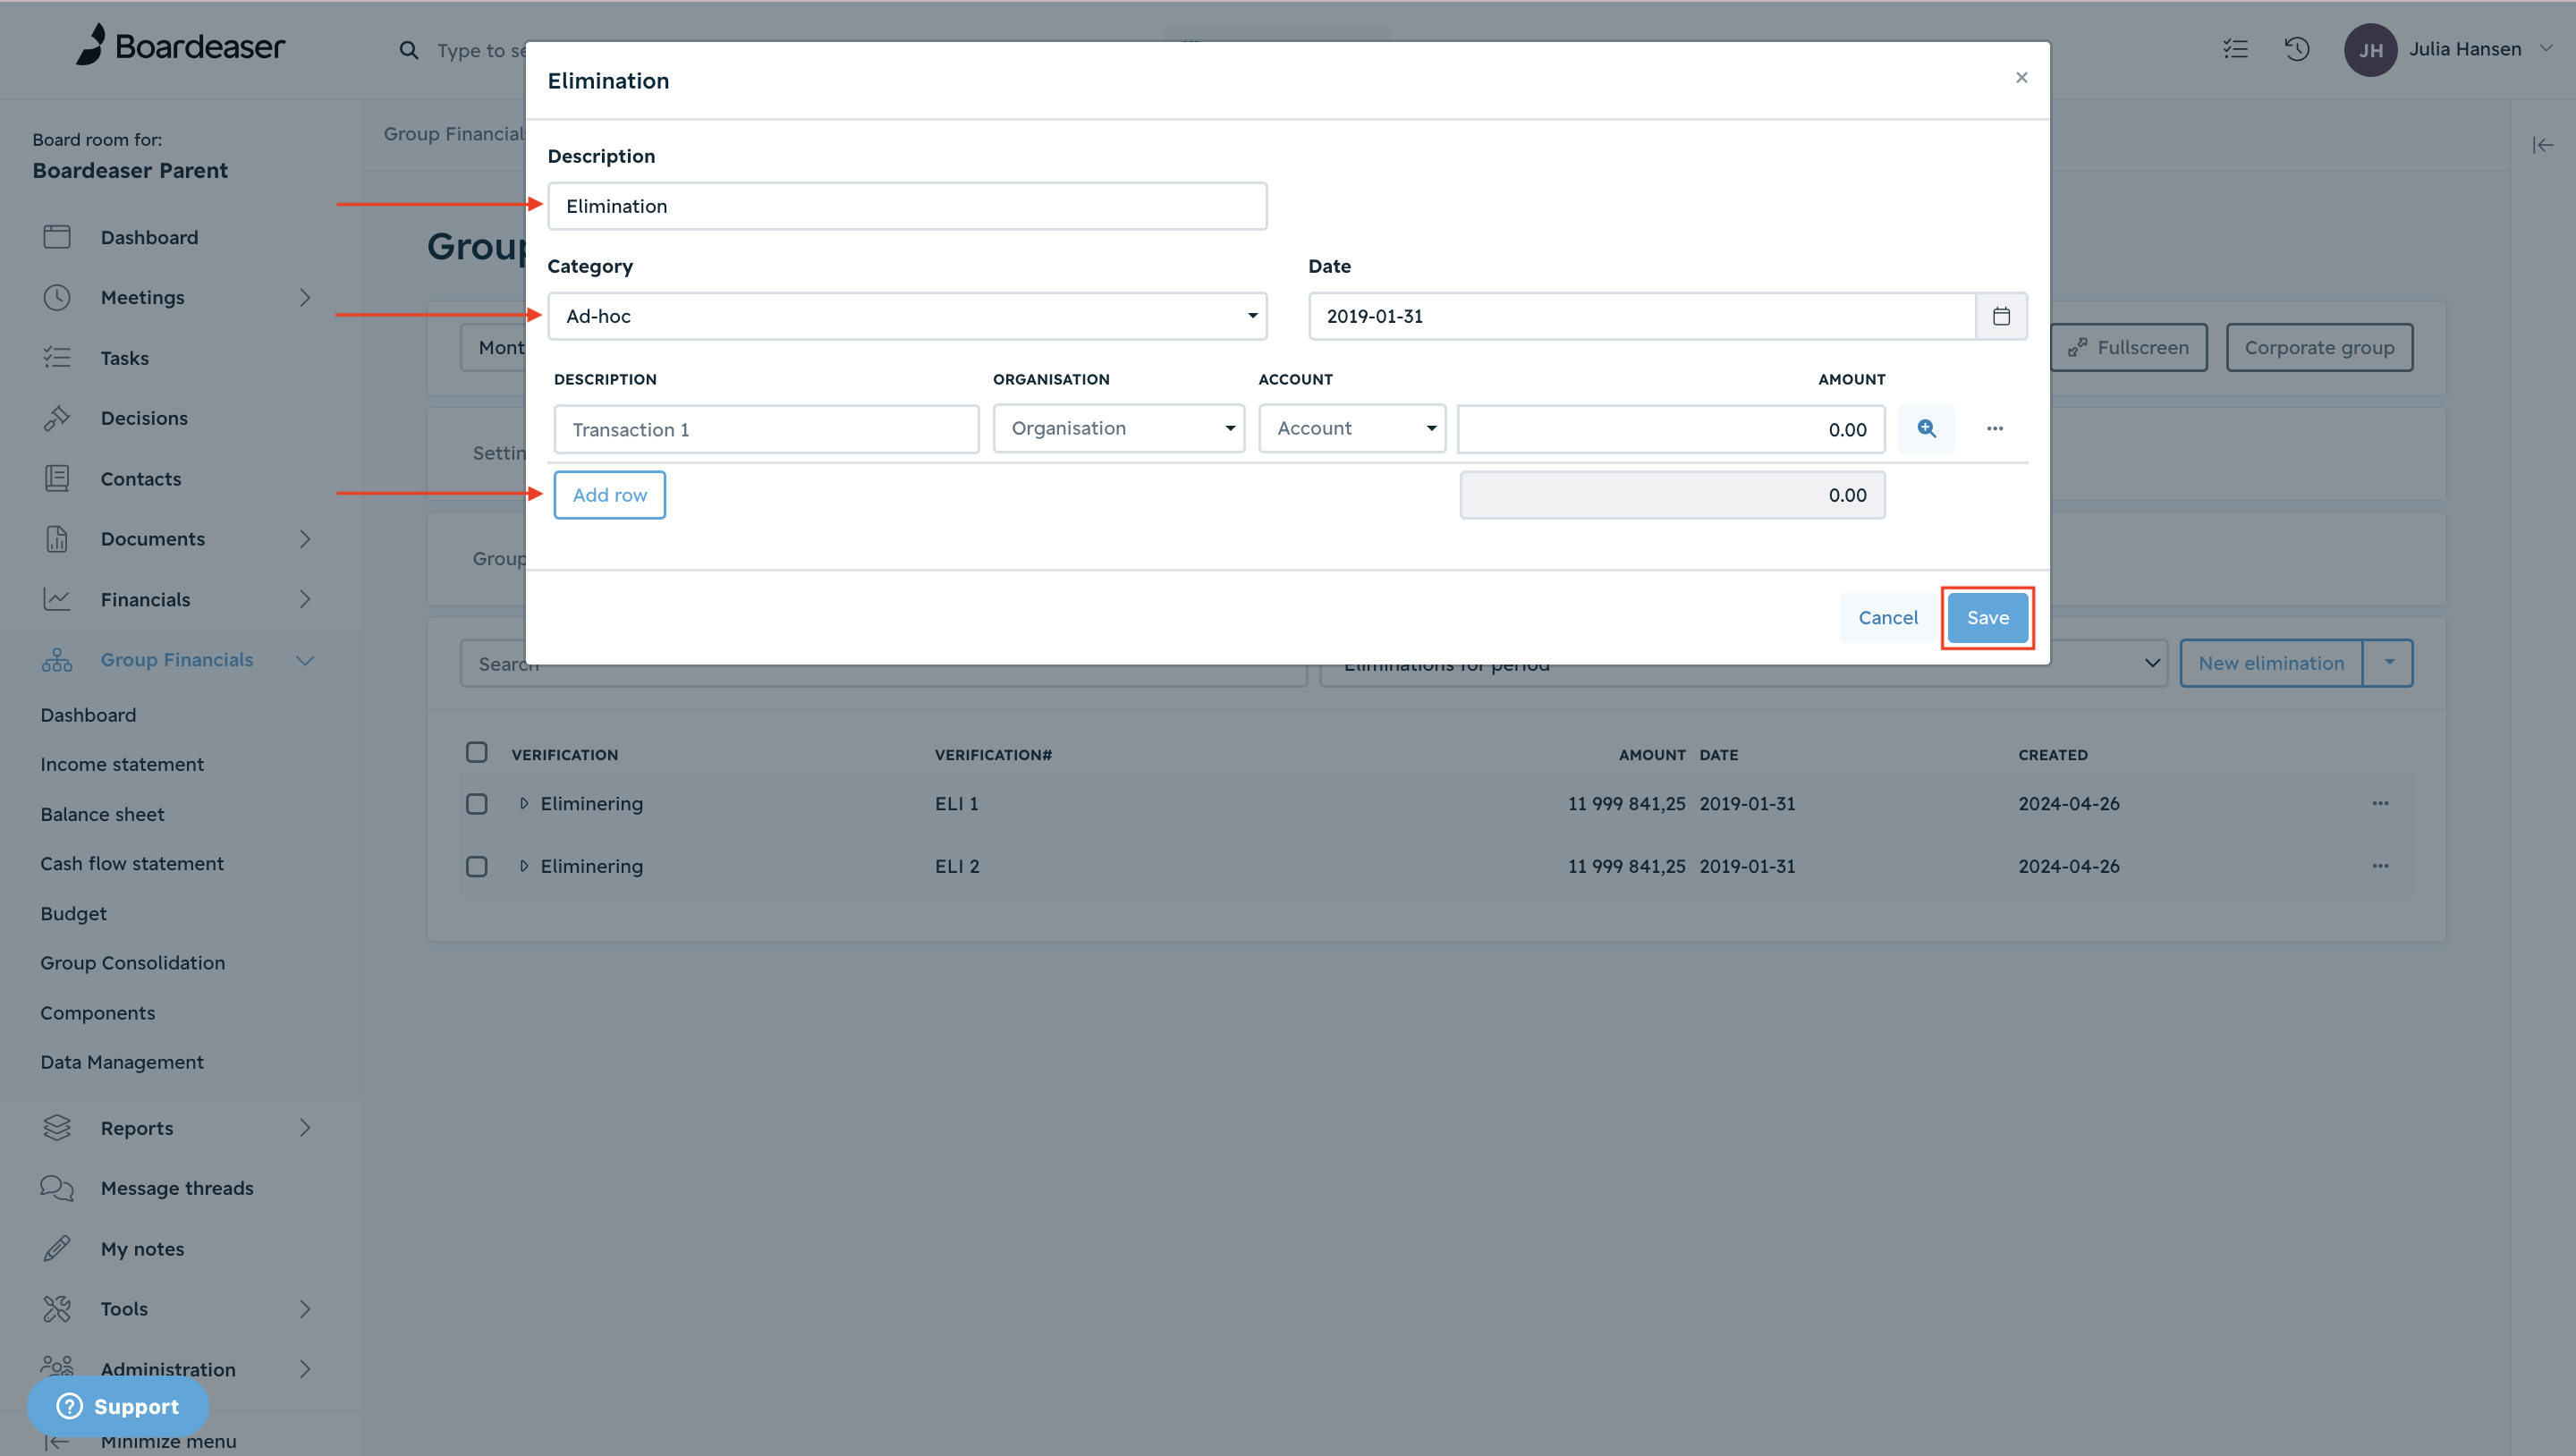The image size is (2576, 1456).
Task: Check the ELI 2 row checkbox
Action: tap(476, 866)
